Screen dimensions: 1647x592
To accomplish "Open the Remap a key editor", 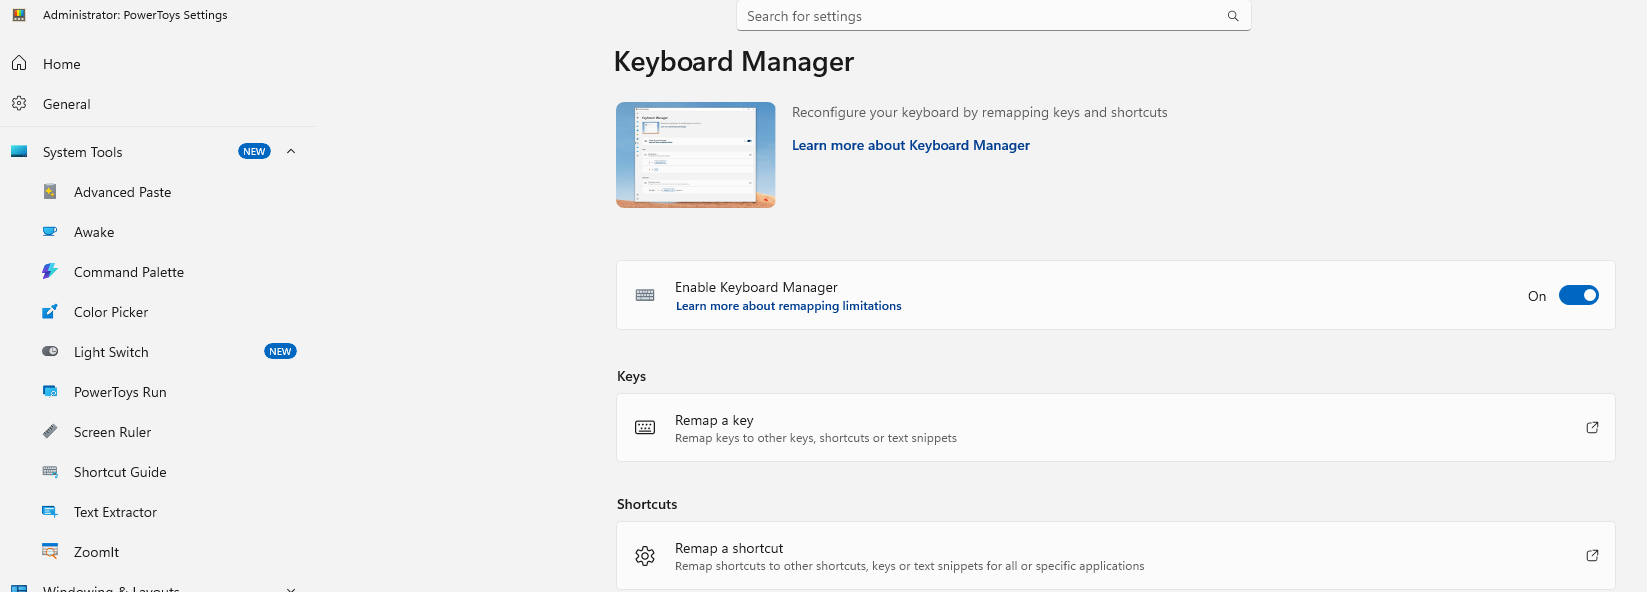I will click(1115, 428).
